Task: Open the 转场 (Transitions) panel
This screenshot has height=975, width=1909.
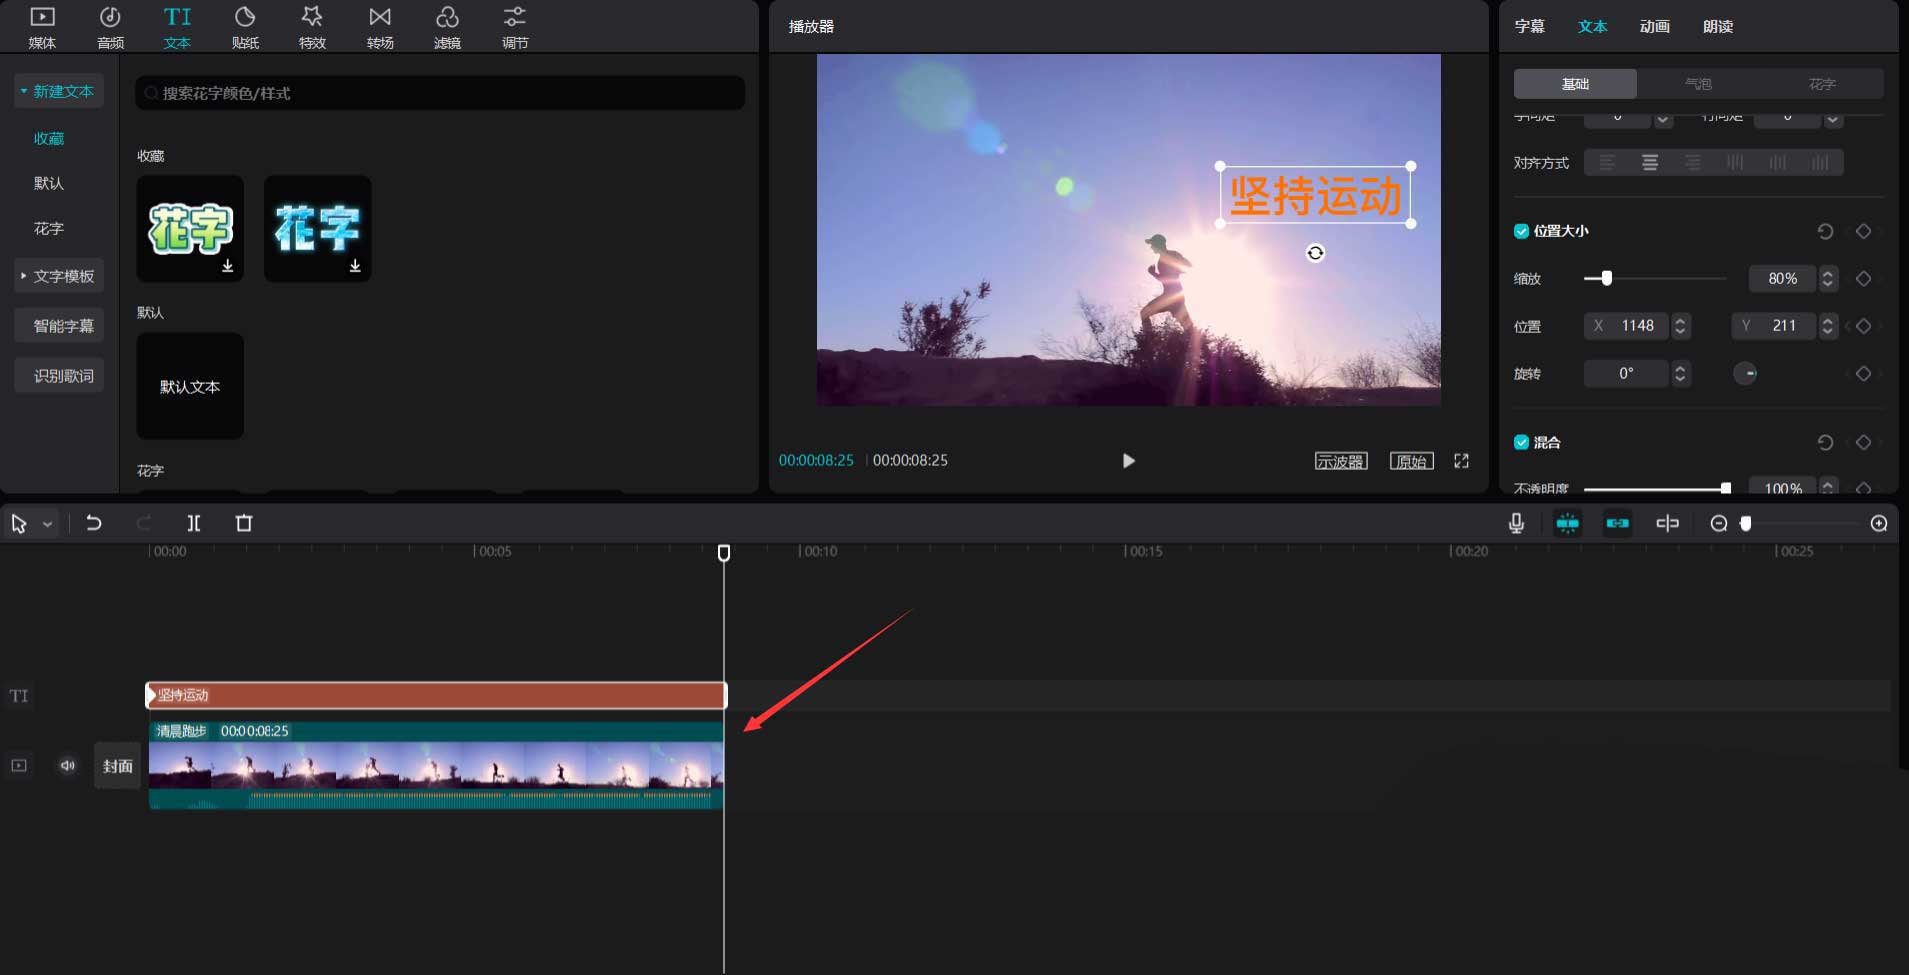Action: (x=379, y=26)
